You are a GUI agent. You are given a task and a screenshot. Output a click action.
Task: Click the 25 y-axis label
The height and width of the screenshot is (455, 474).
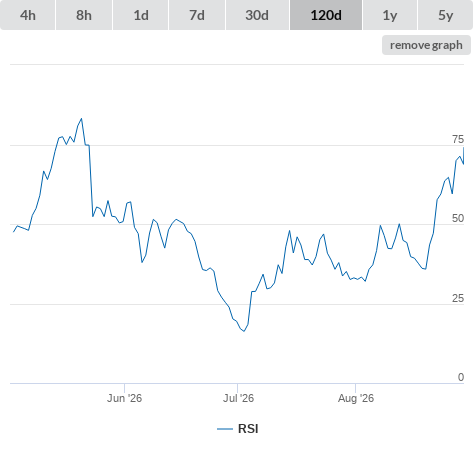(458, 298)
